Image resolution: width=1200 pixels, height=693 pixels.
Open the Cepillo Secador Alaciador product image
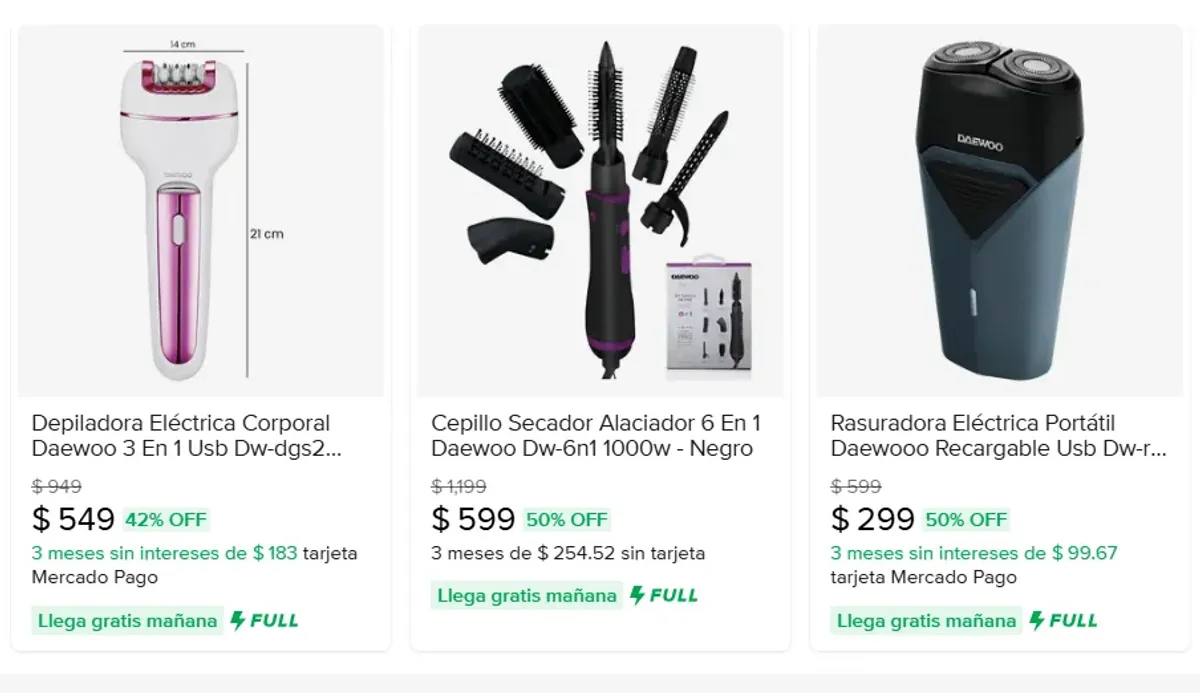(x=600, y=212)
